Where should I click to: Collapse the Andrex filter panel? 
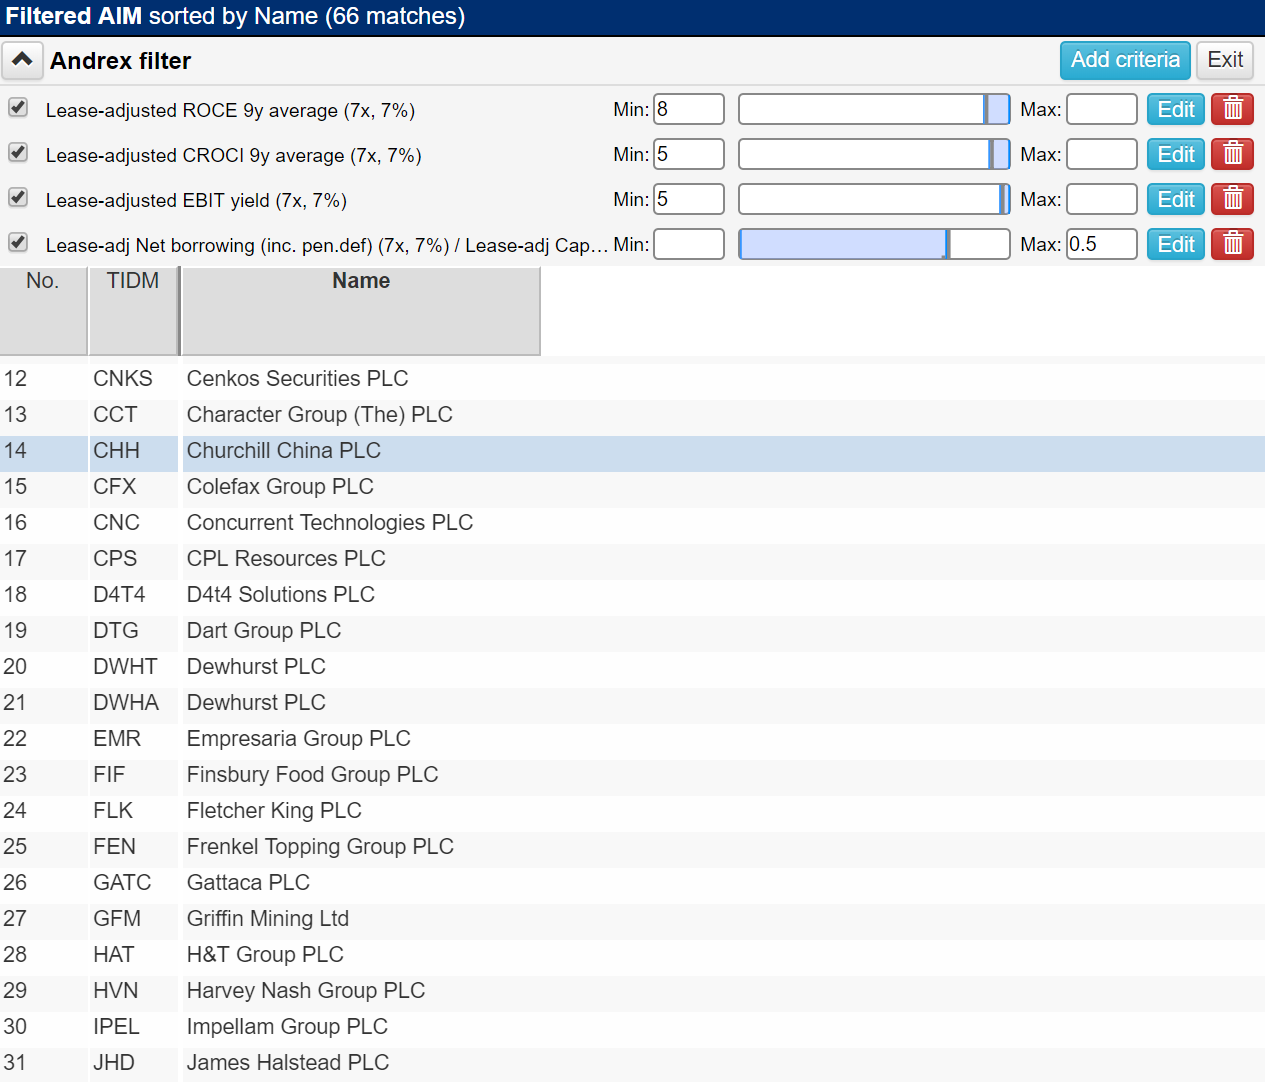click(x=22, y=61)
